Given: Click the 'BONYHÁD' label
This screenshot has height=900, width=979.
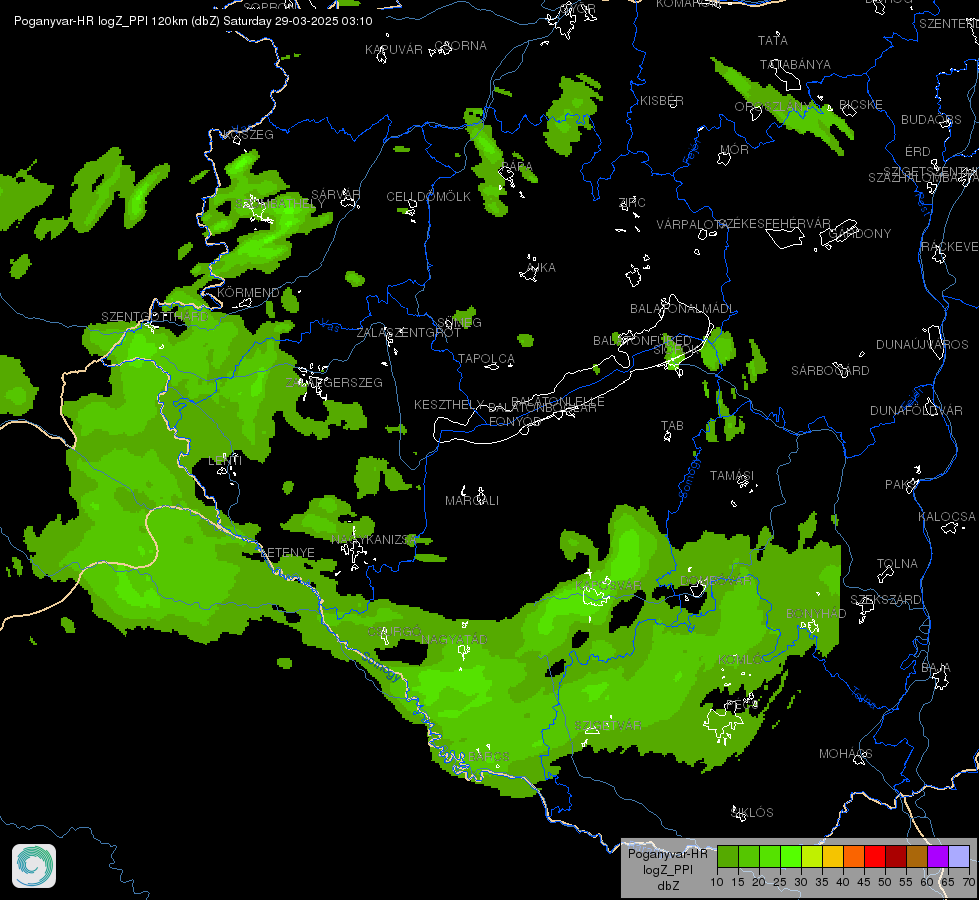Looking at the screenshot, I should click(x=815, y=614).
